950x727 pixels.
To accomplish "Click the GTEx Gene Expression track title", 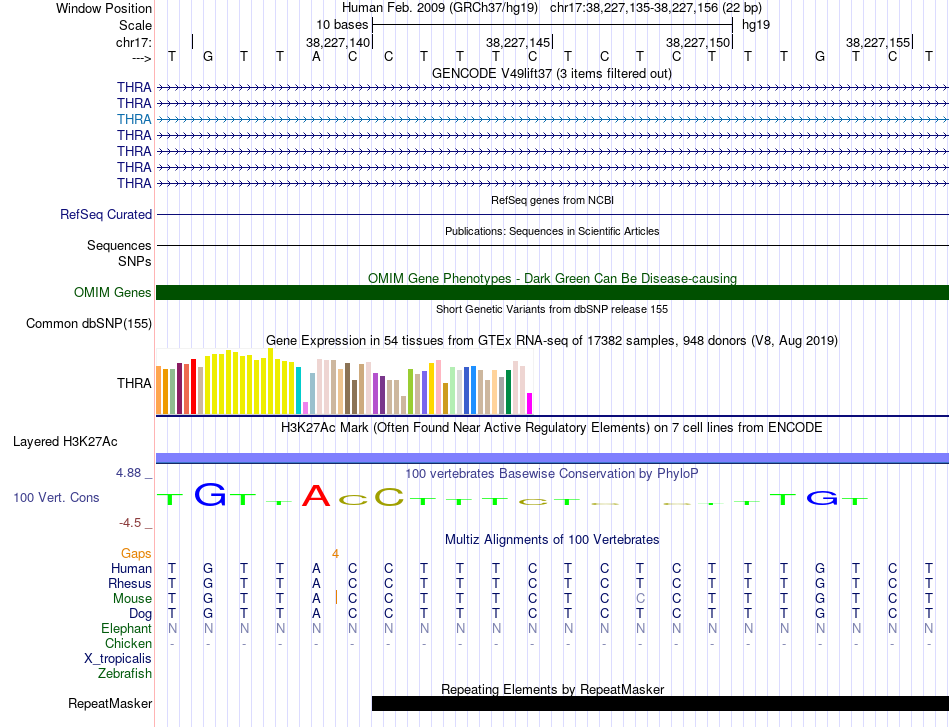I will tap(552, 340).
